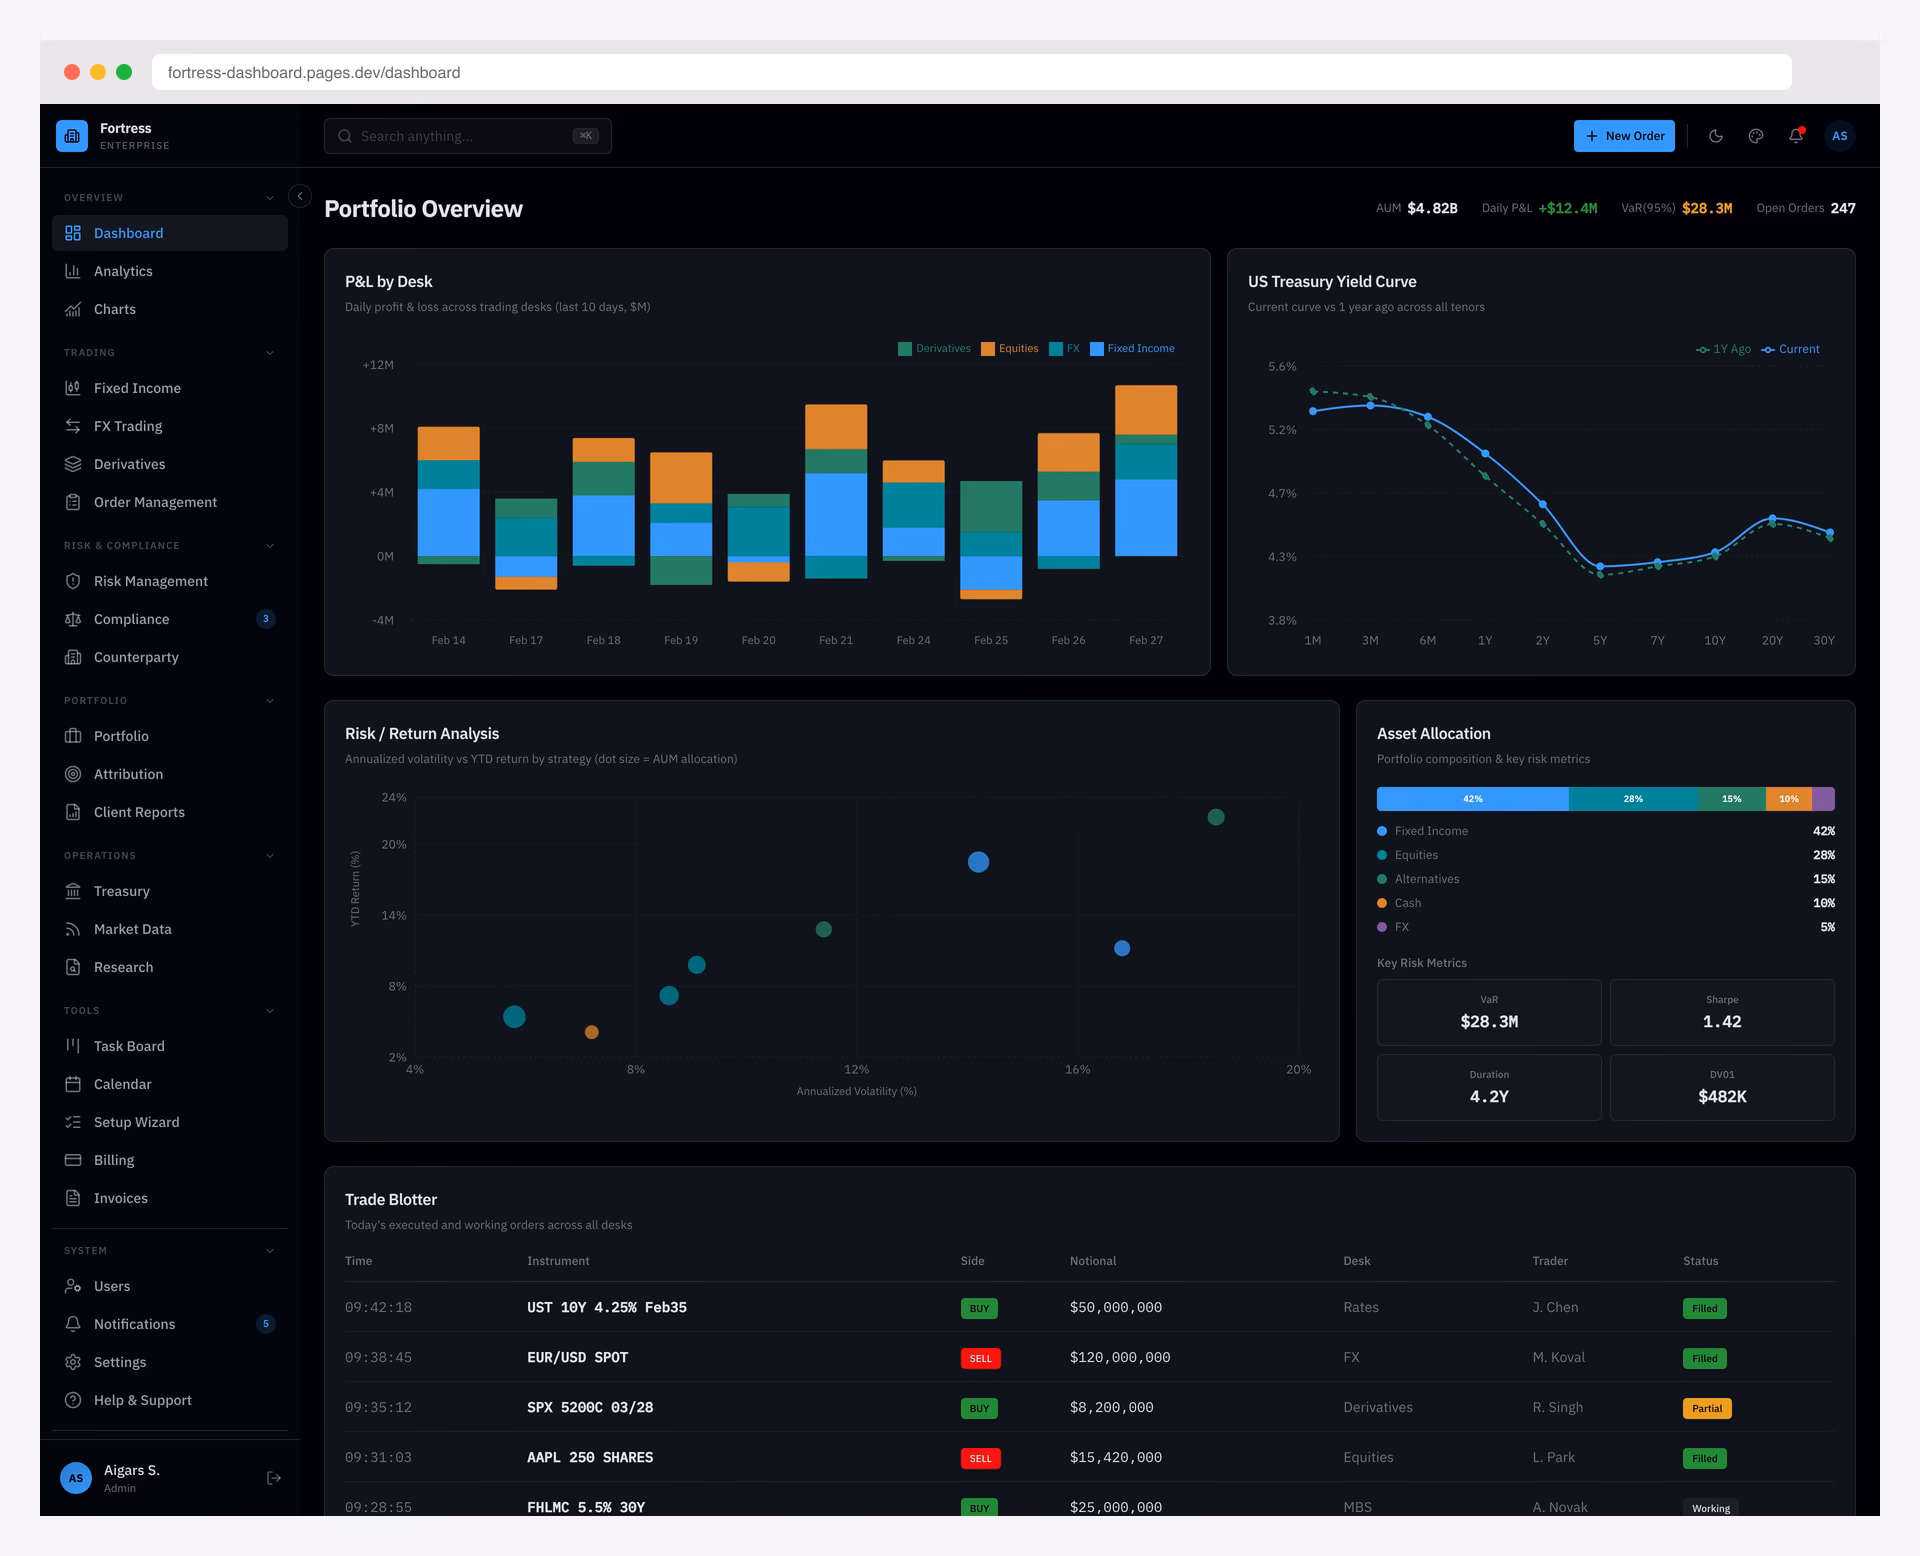Click the Client Reports document icon

point(73,812)
